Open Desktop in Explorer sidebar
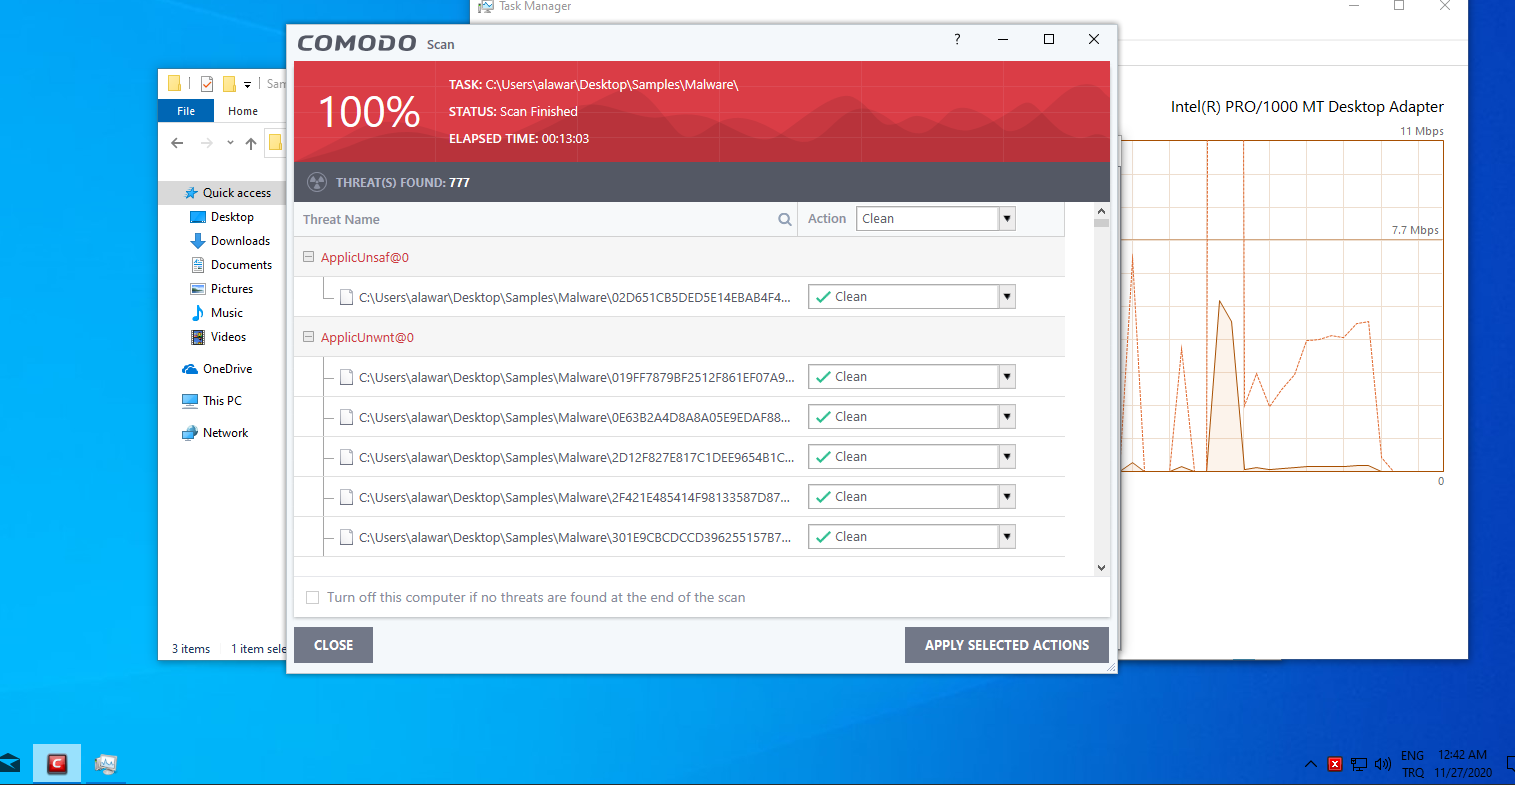This screenshot has height=785, width=1515. tap(232, 217)
